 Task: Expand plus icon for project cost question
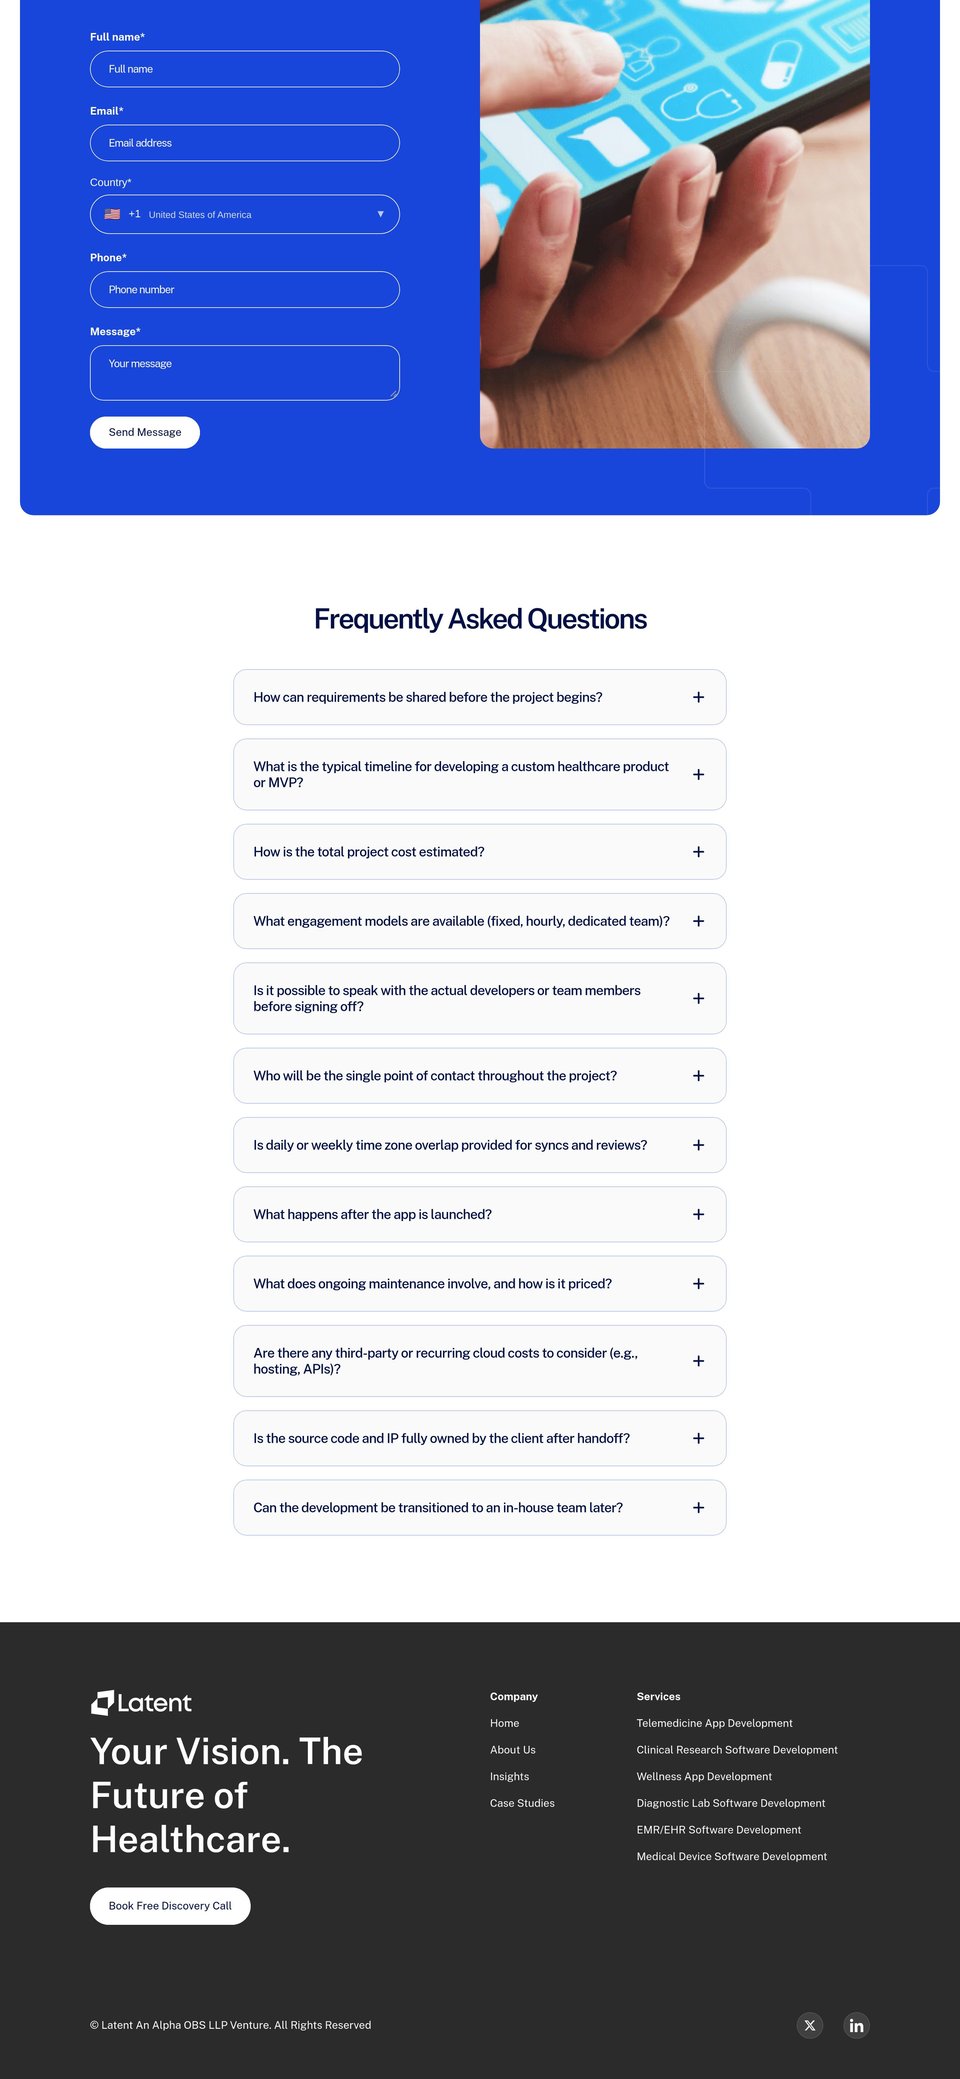coord(698,852)
